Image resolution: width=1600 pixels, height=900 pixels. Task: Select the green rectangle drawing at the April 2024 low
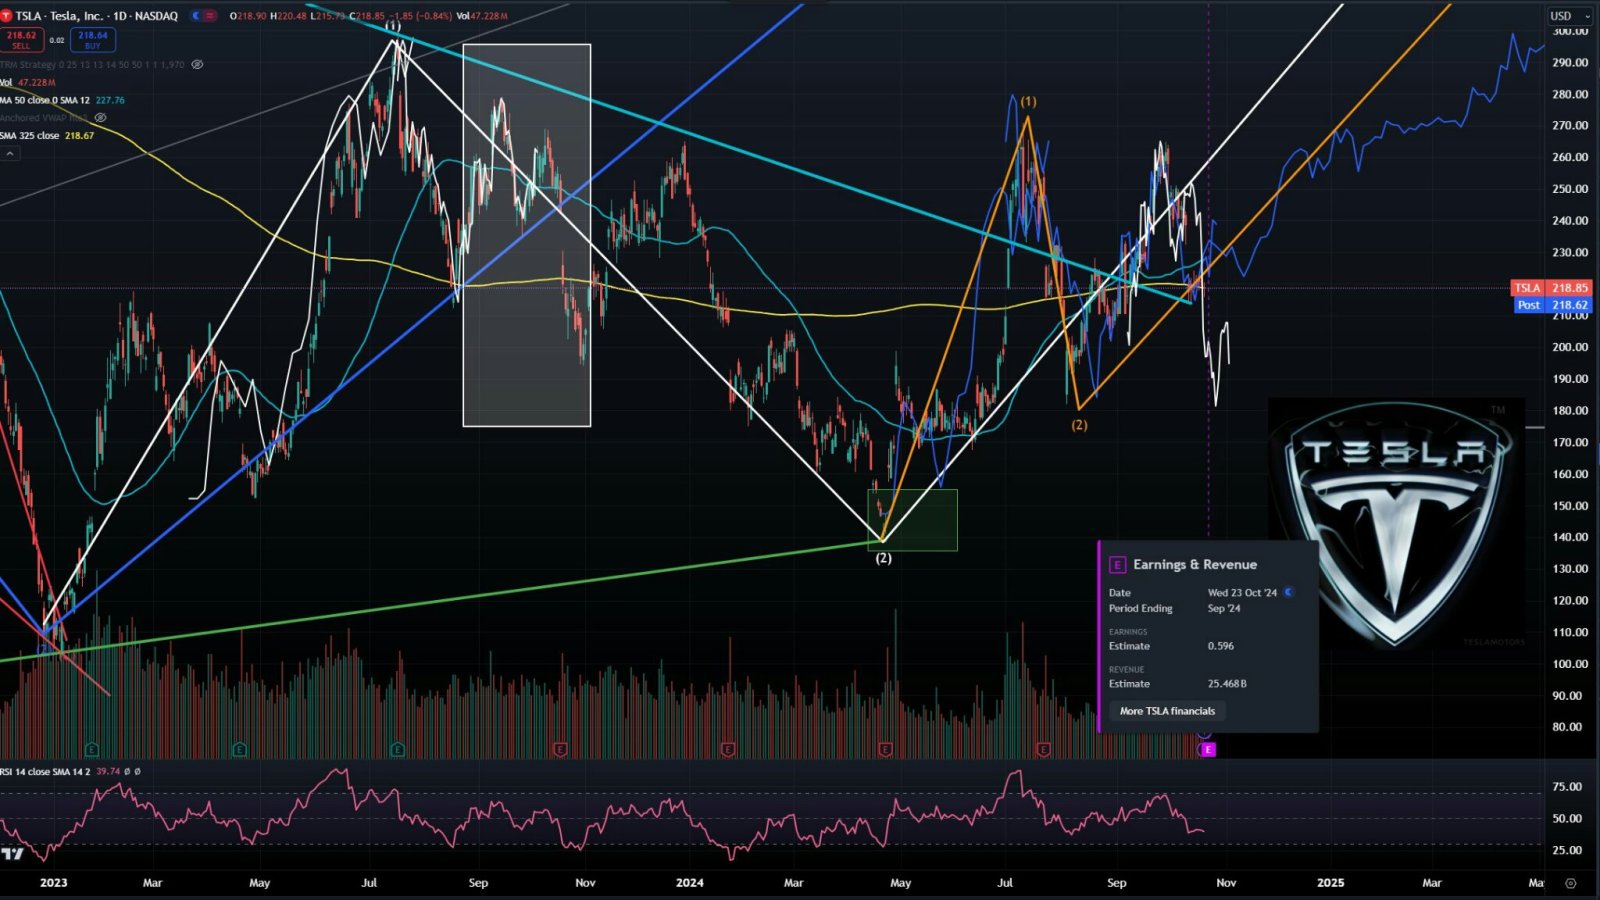913,520
